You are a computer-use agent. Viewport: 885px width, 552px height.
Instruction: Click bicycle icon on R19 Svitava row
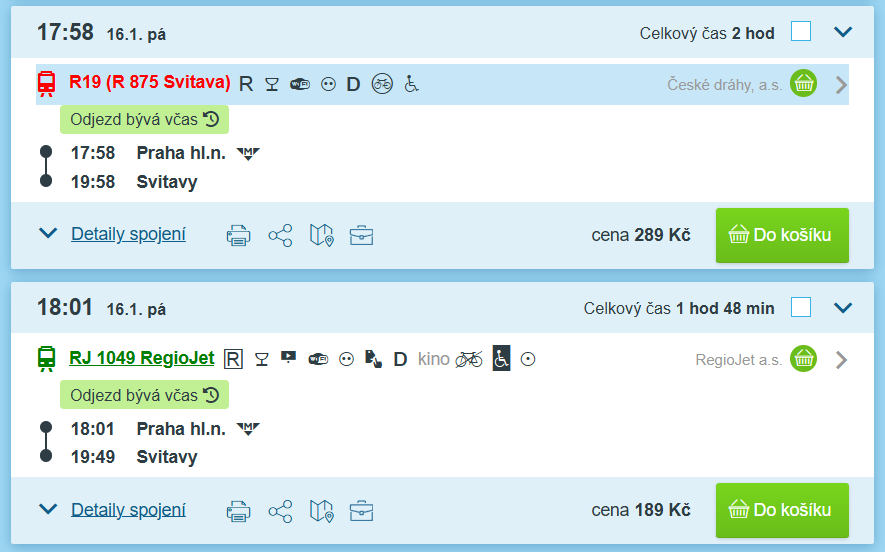(382, 84)
